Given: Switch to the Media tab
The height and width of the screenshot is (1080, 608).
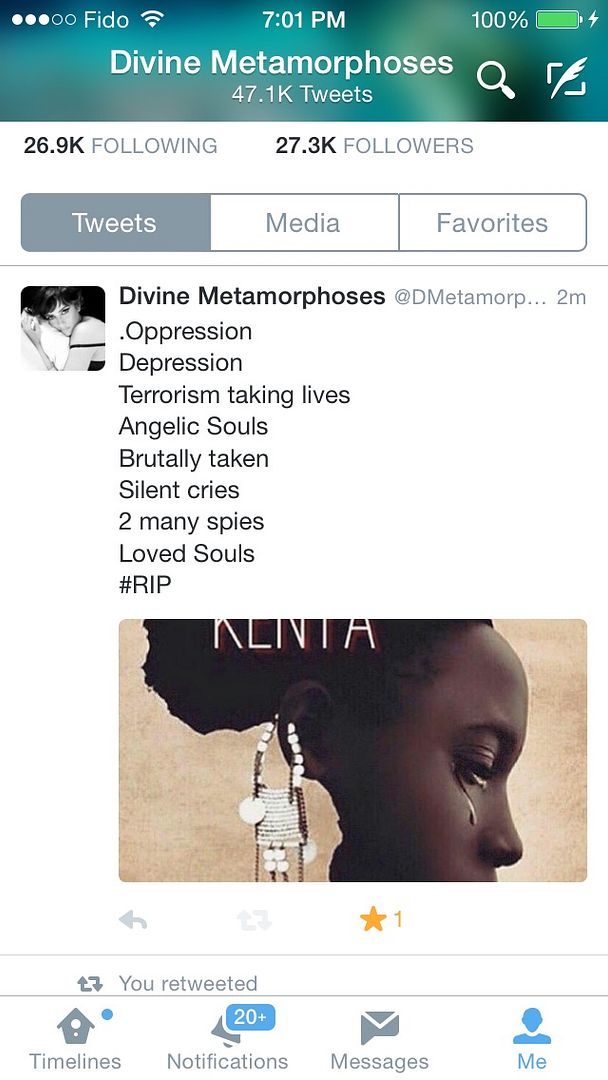Looking at the screenshot, I should 304,222.
